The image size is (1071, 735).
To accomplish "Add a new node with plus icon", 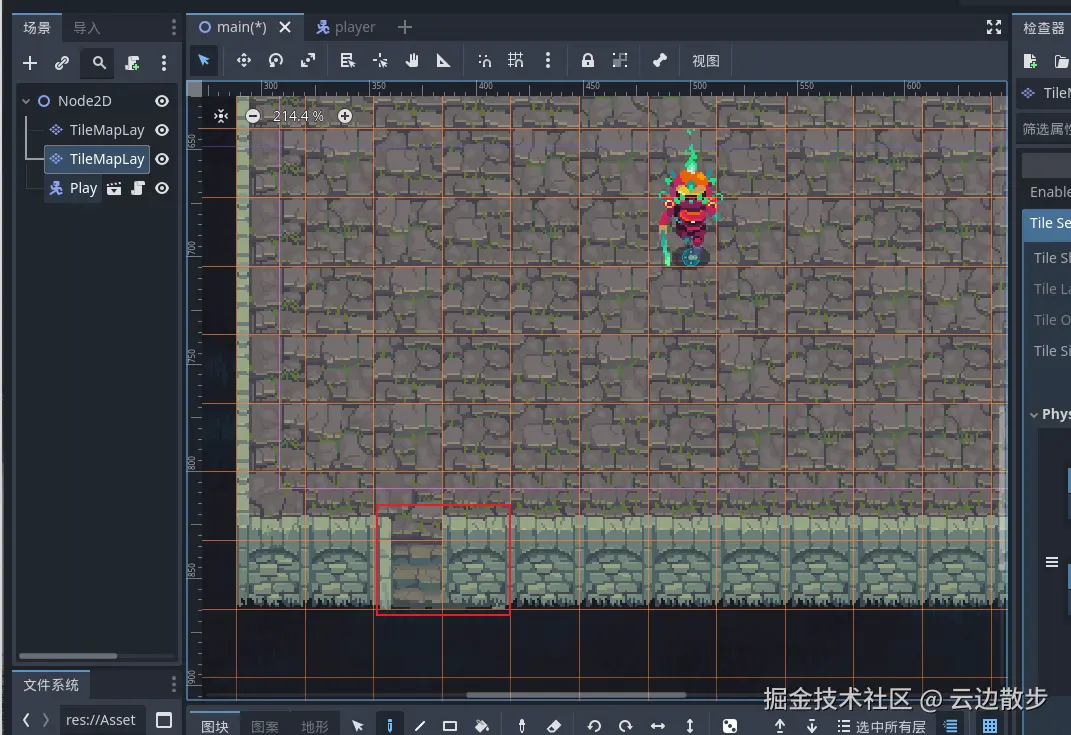I will point(30,63).
